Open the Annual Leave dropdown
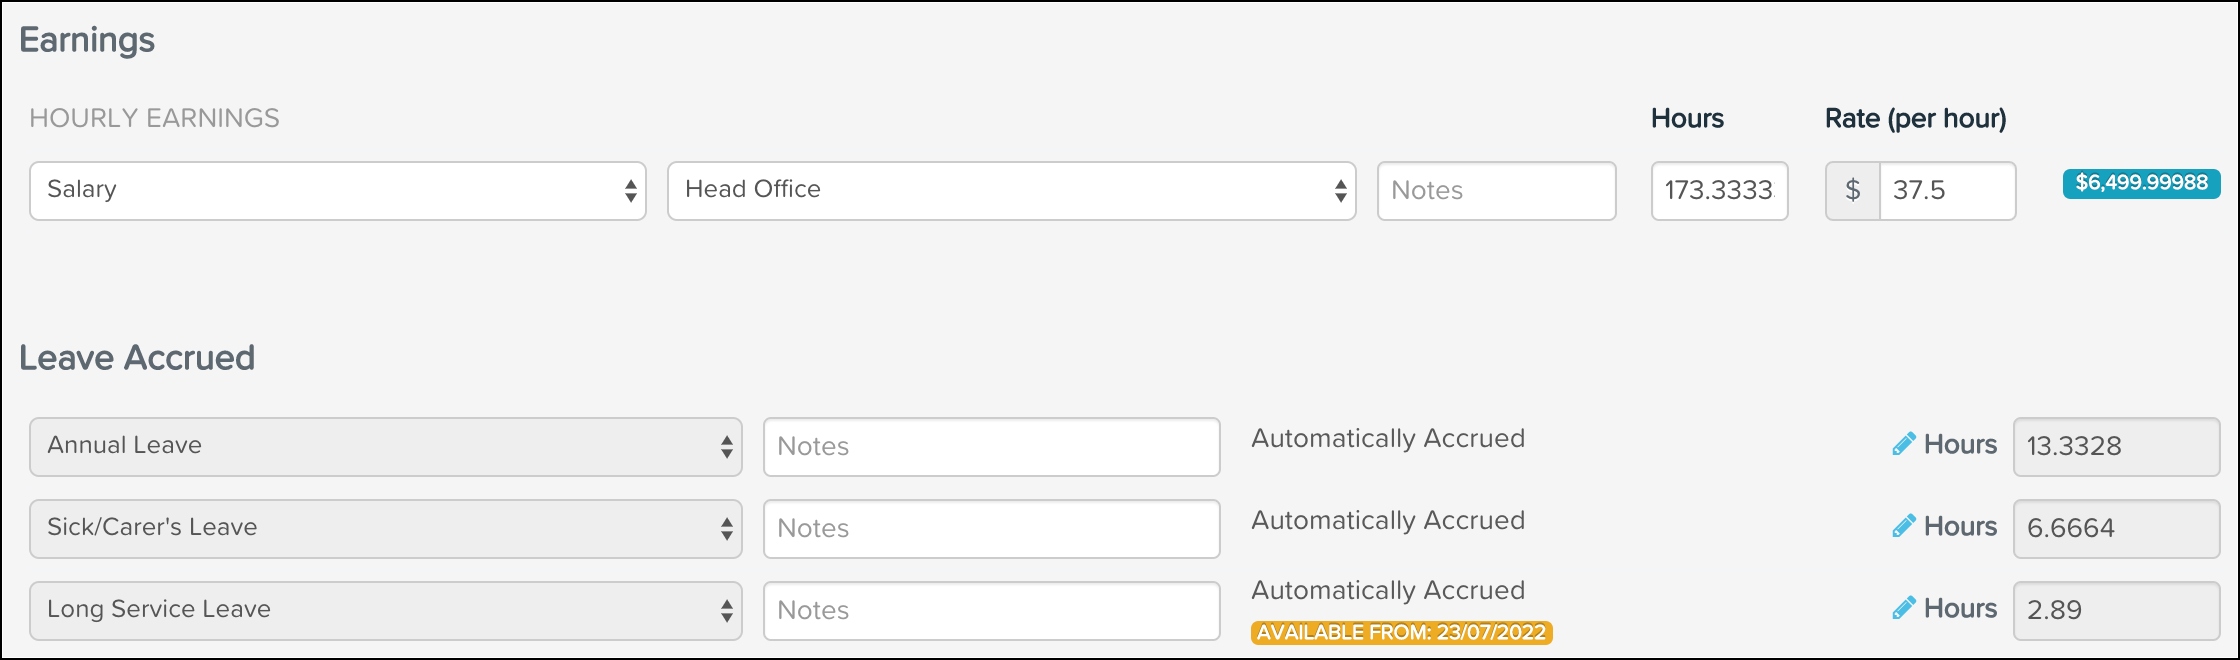This screenshot has width=2240, height=660. click(x=385, y=446)
